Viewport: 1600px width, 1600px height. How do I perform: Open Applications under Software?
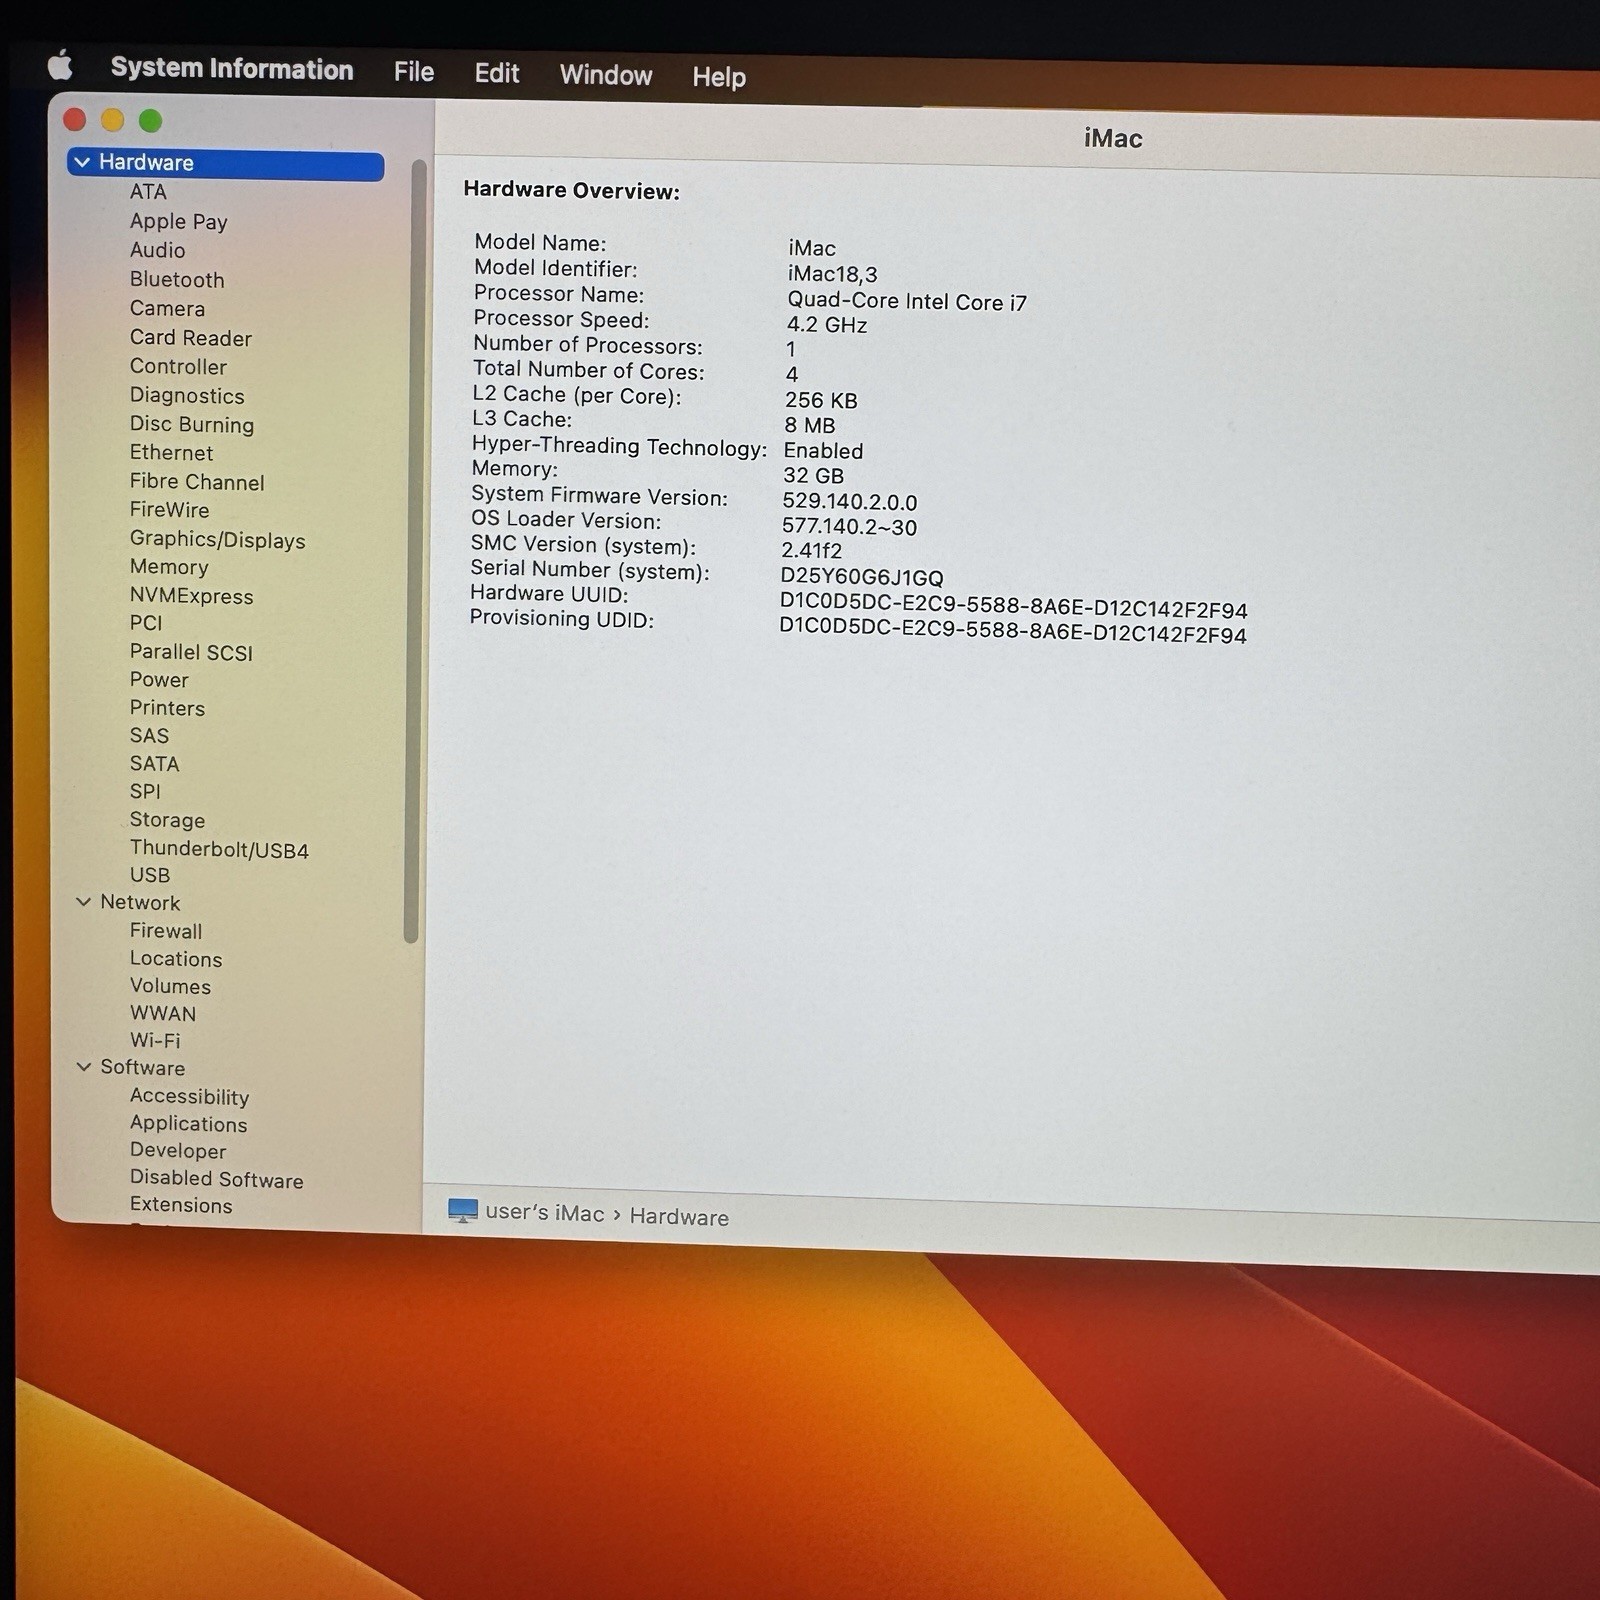click(x=188, y=1124)
